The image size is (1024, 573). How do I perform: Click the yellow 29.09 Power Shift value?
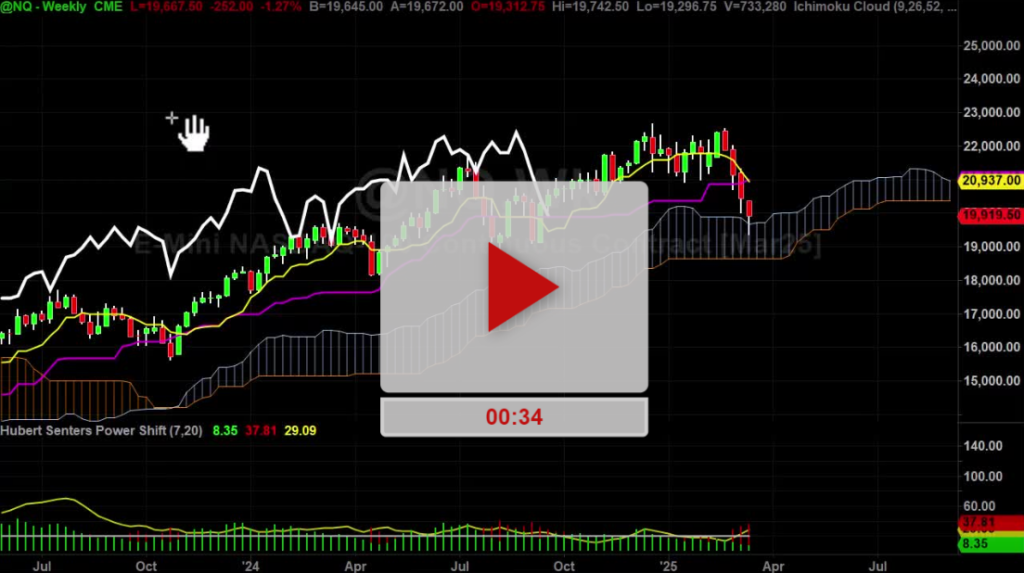tap(266, 430)
